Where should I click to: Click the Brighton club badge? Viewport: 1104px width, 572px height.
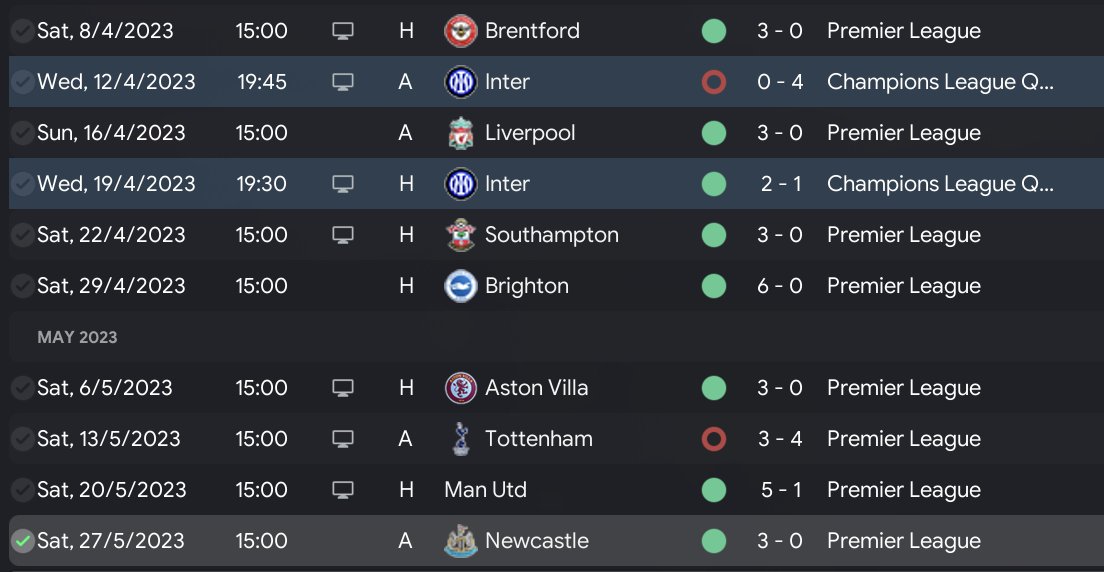[x=460, y=286]
